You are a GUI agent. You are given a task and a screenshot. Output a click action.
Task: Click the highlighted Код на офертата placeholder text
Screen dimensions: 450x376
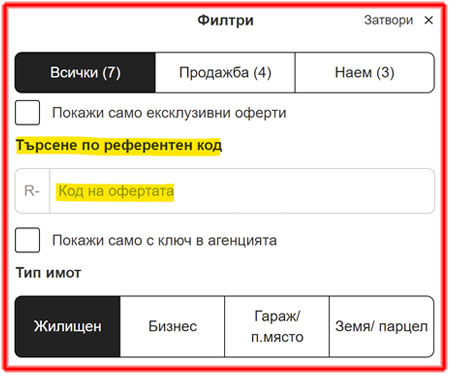pos(116,191)
